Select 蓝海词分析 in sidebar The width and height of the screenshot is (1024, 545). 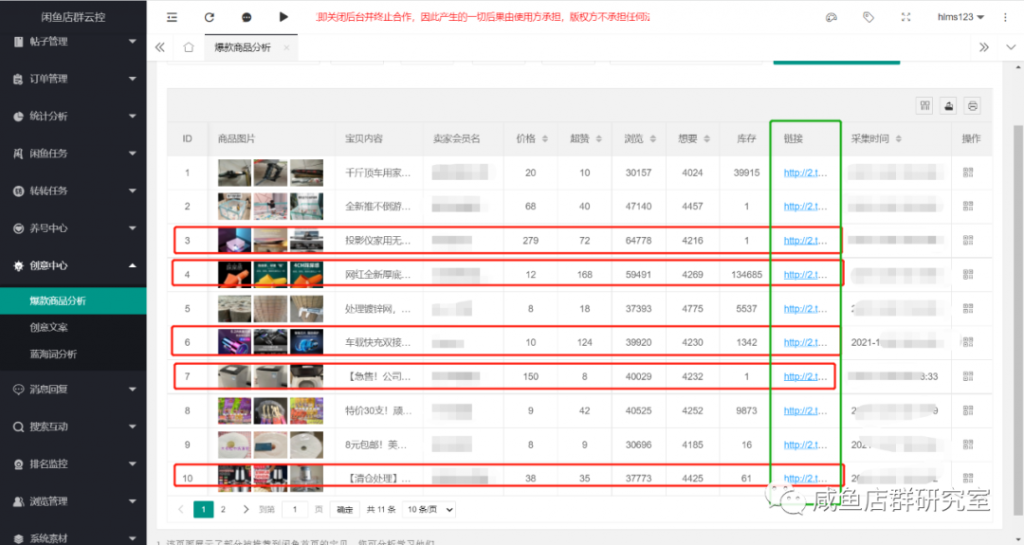73,354
